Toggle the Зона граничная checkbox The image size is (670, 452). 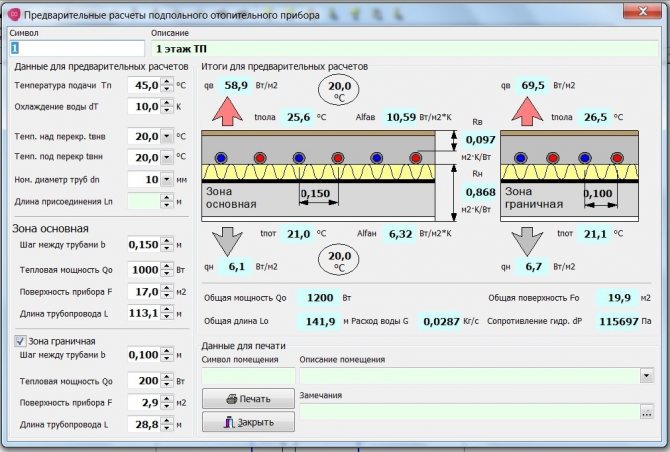20,341
